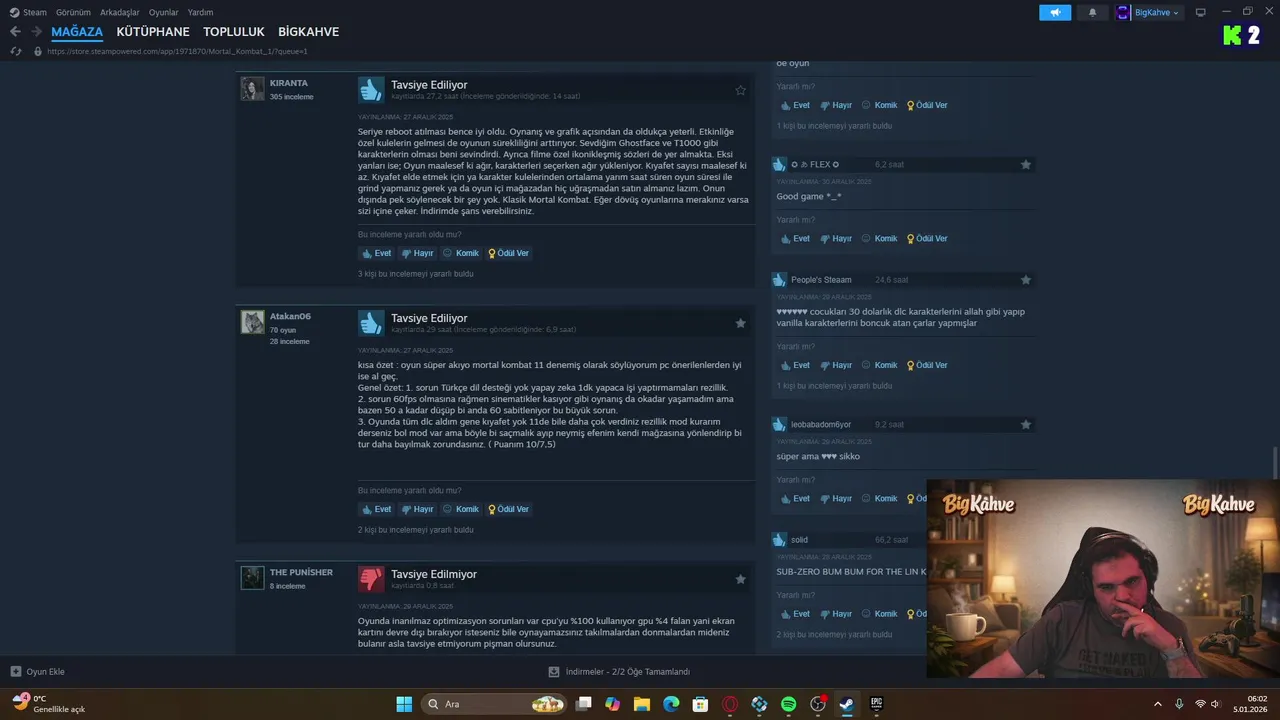Open the Yardım menu
Viewport: 1280px width, 720px height.
[x=200, y=12]
